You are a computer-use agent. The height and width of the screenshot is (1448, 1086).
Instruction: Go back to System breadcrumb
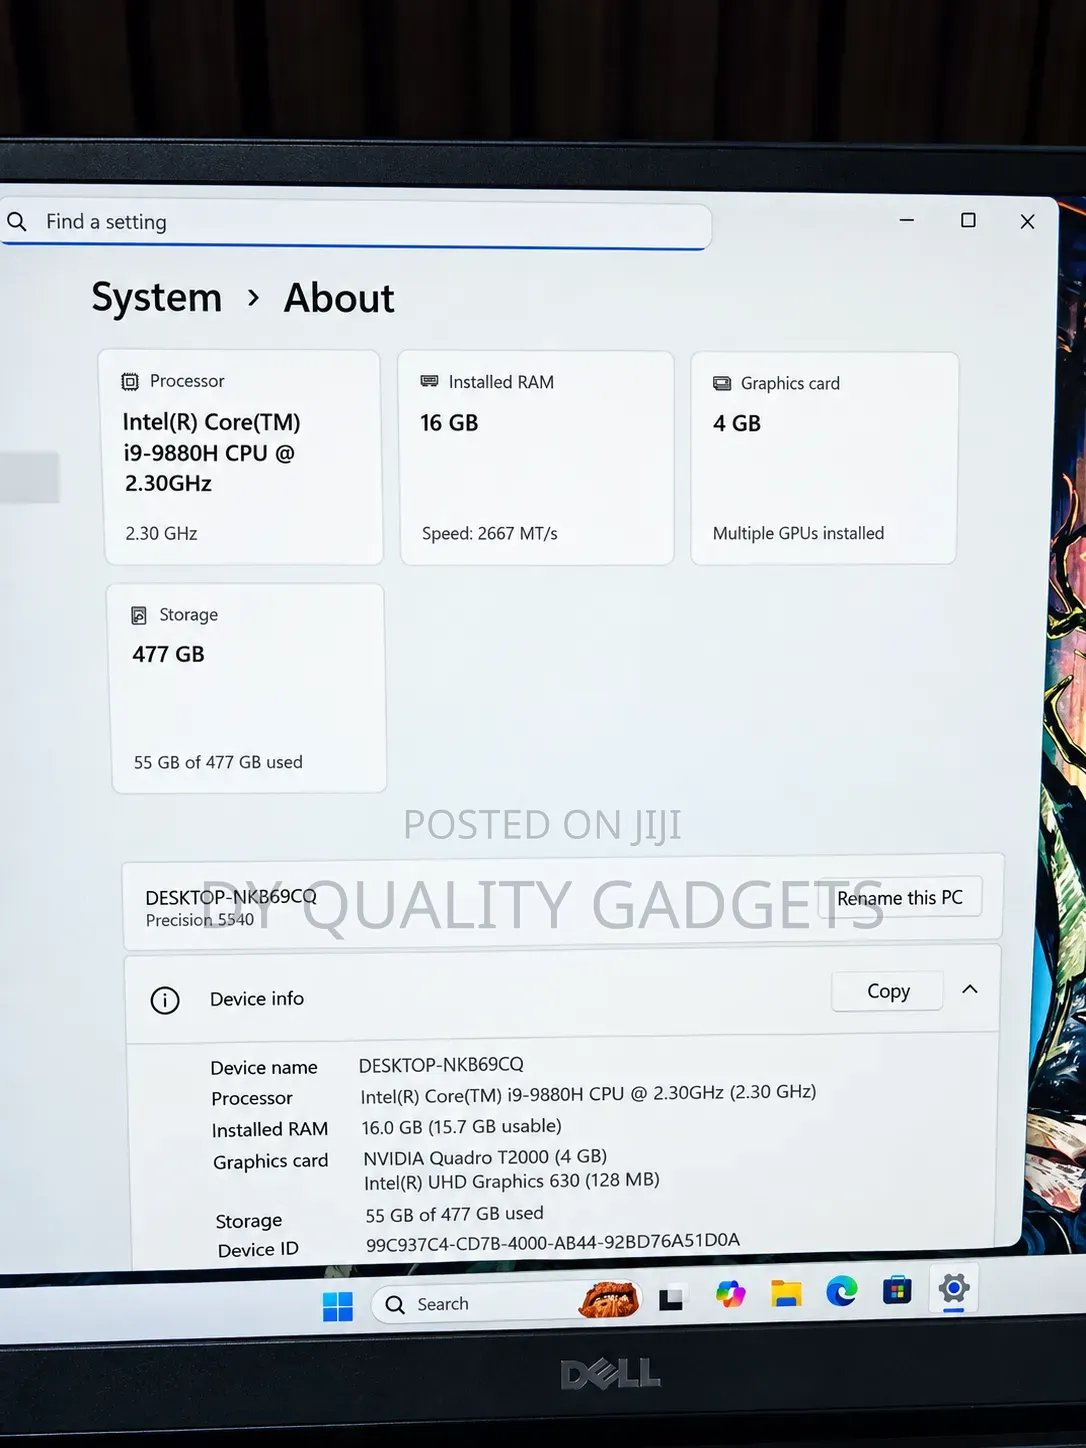(157, 297)
